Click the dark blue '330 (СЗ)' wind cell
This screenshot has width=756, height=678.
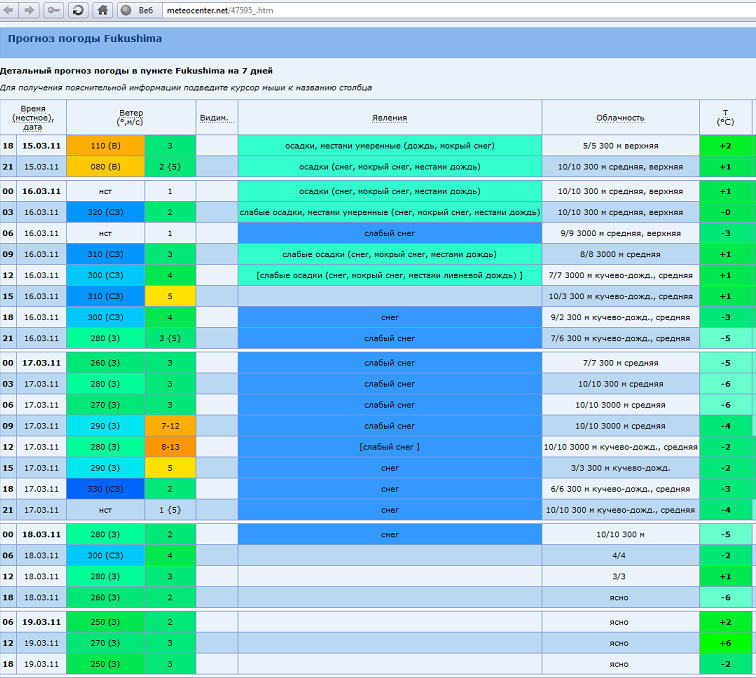coord(105,488)
